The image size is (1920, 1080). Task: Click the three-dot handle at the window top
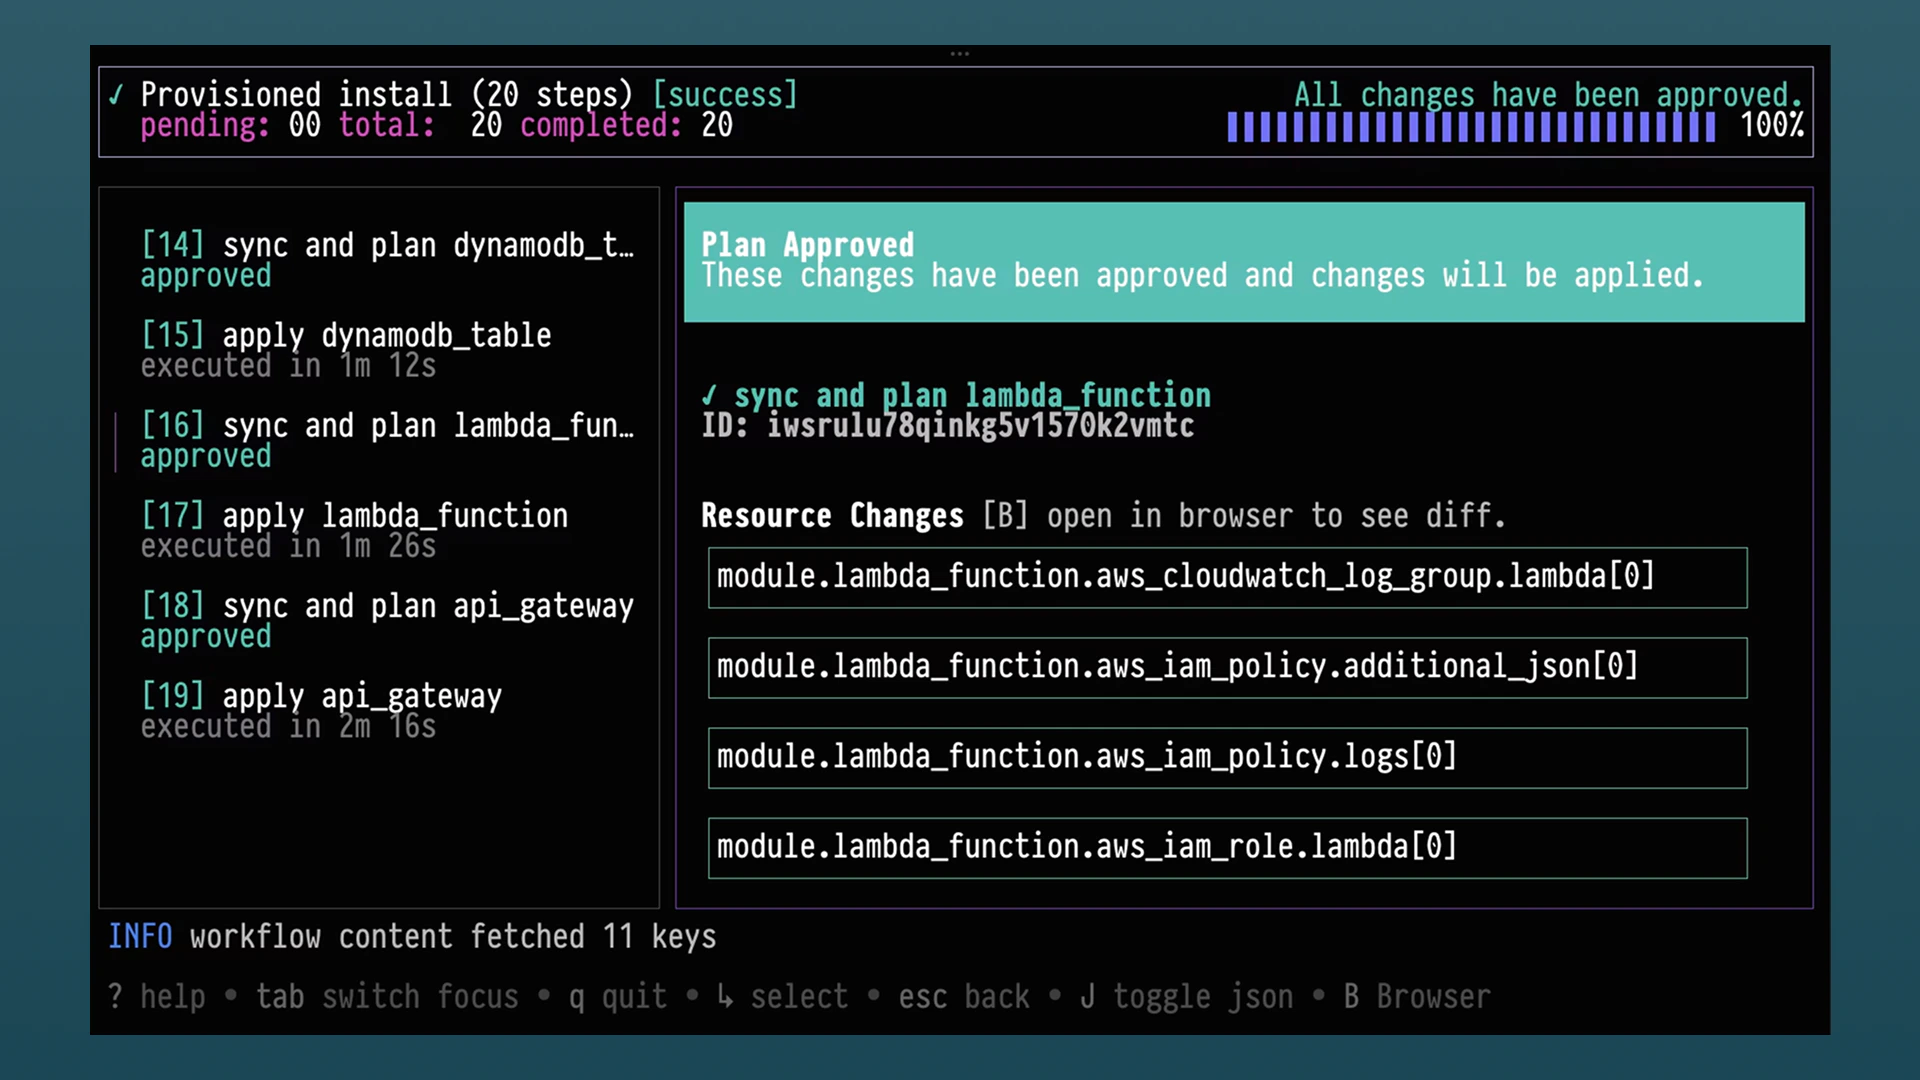pos(960,54)
